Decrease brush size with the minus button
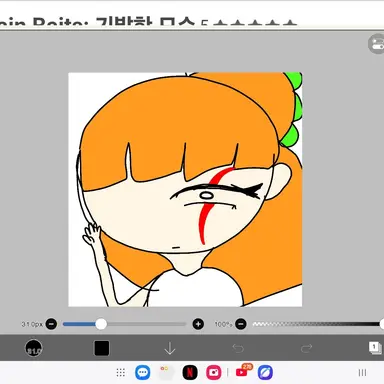The width and height of the screenshot is (384, 384). [51, 324]
